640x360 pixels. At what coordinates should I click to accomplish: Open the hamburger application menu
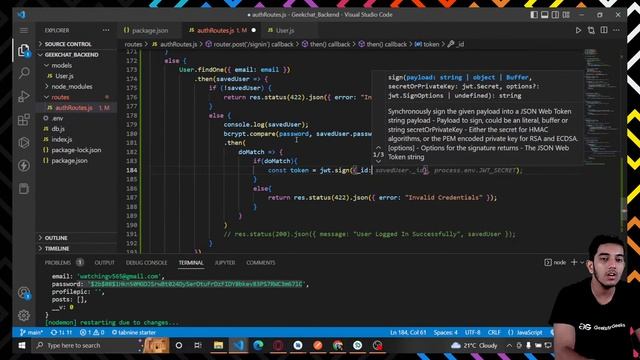coord(24,31)
